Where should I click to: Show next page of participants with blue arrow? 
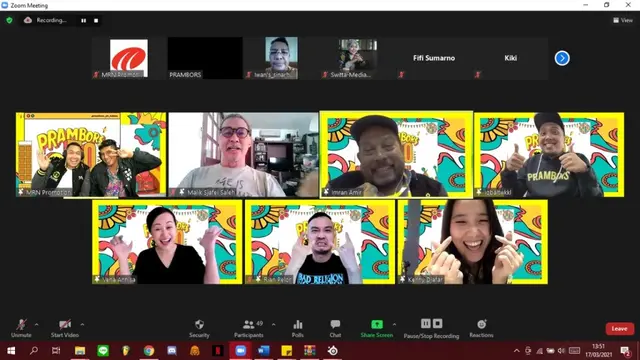(562, 58)
